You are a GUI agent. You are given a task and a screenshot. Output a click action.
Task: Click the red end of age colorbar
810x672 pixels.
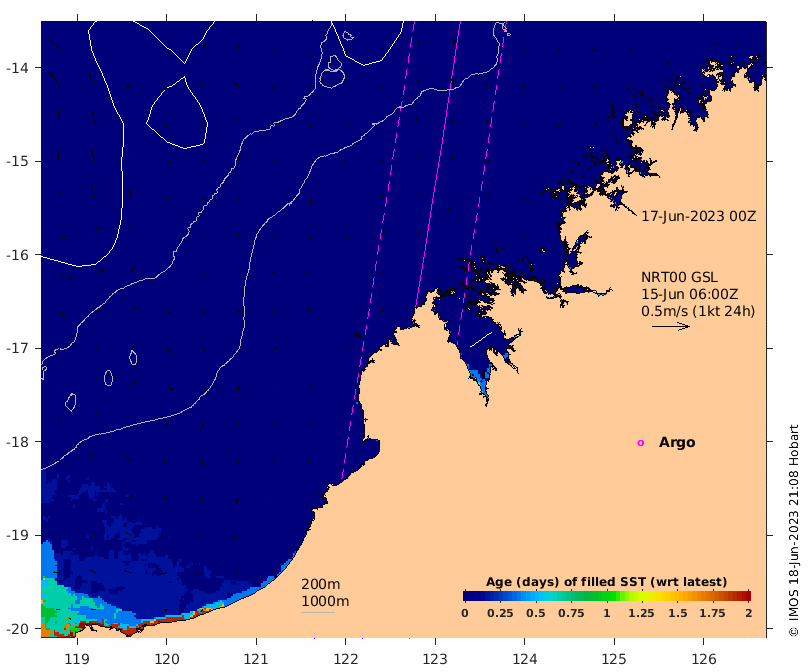[x=745, y=596]
